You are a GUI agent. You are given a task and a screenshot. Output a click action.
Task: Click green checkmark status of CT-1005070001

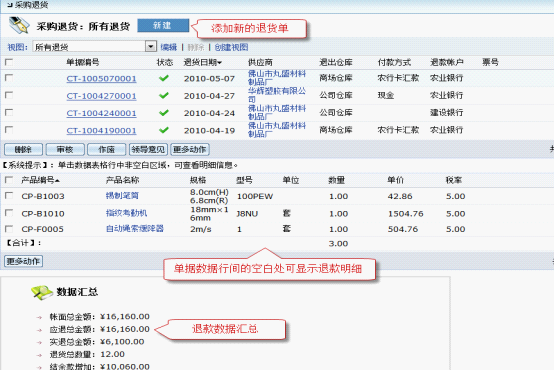pos(164,78)
